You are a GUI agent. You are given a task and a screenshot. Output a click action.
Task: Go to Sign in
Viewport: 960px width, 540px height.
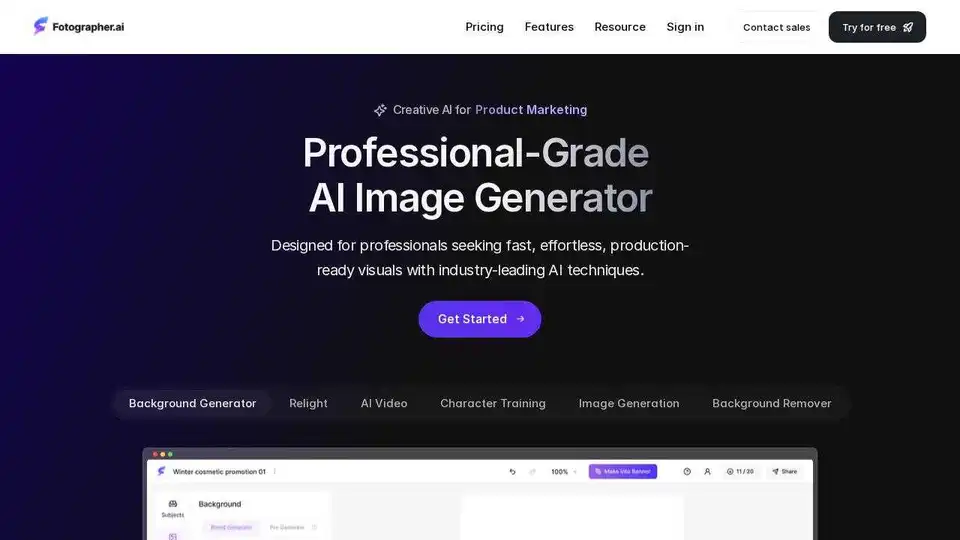click(685, 27)
